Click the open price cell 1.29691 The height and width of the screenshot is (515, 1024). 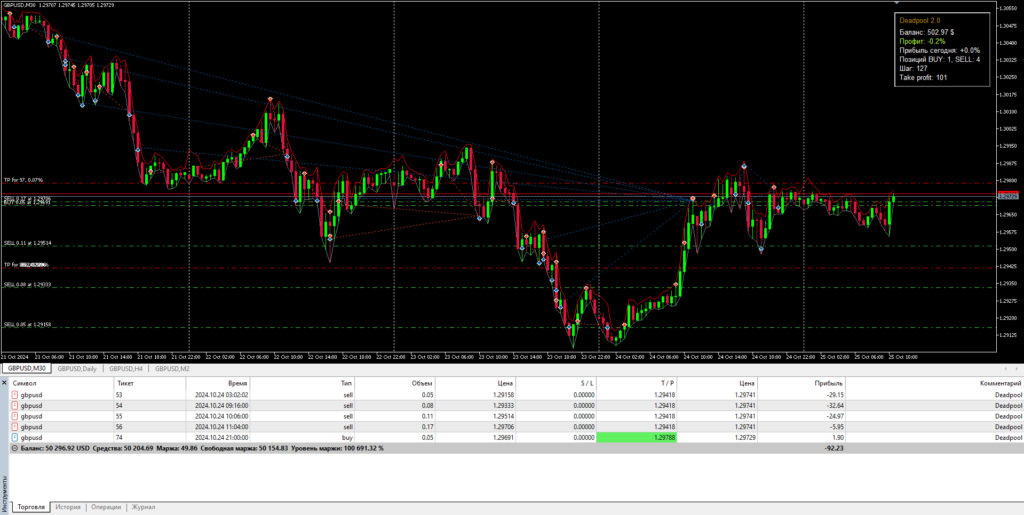503,437
